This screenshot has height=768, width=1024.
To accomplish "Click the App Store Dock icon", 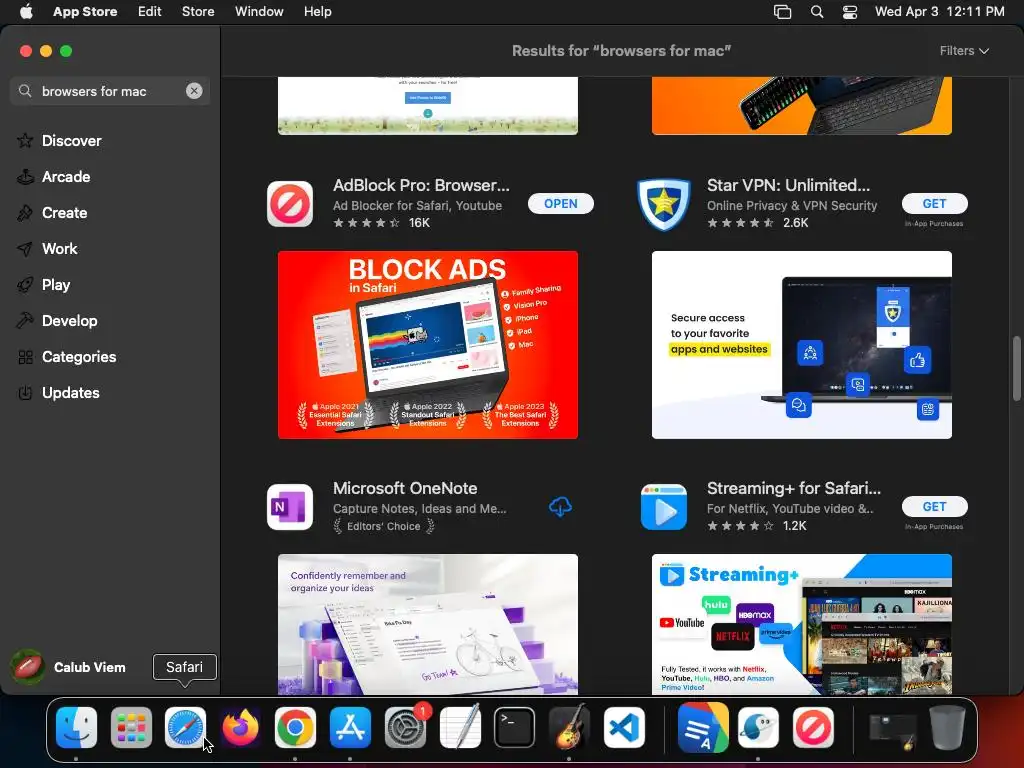I will 350,727.
